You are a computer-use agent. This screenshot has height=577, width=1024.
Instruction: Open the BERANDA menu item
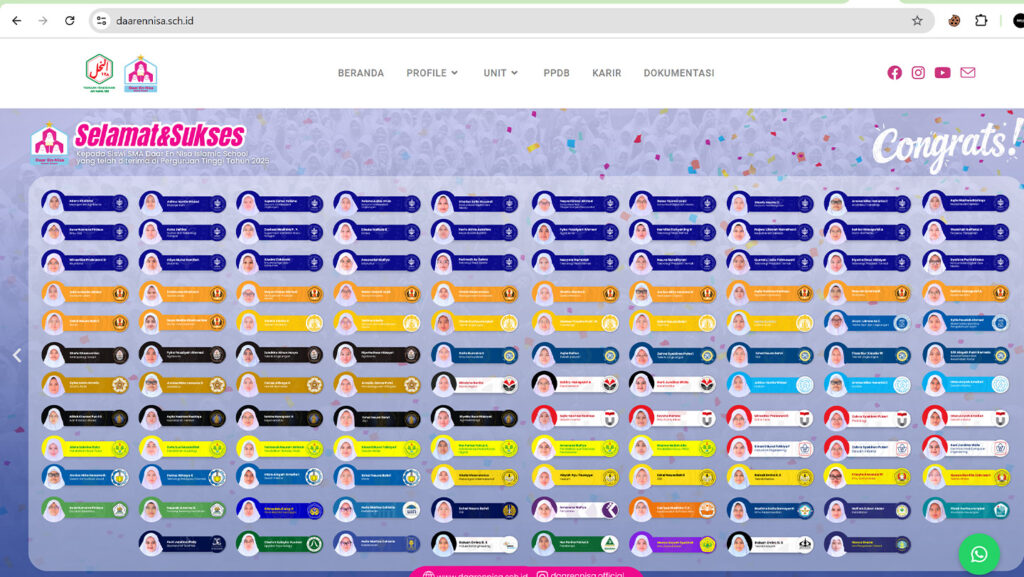(360, 73)
